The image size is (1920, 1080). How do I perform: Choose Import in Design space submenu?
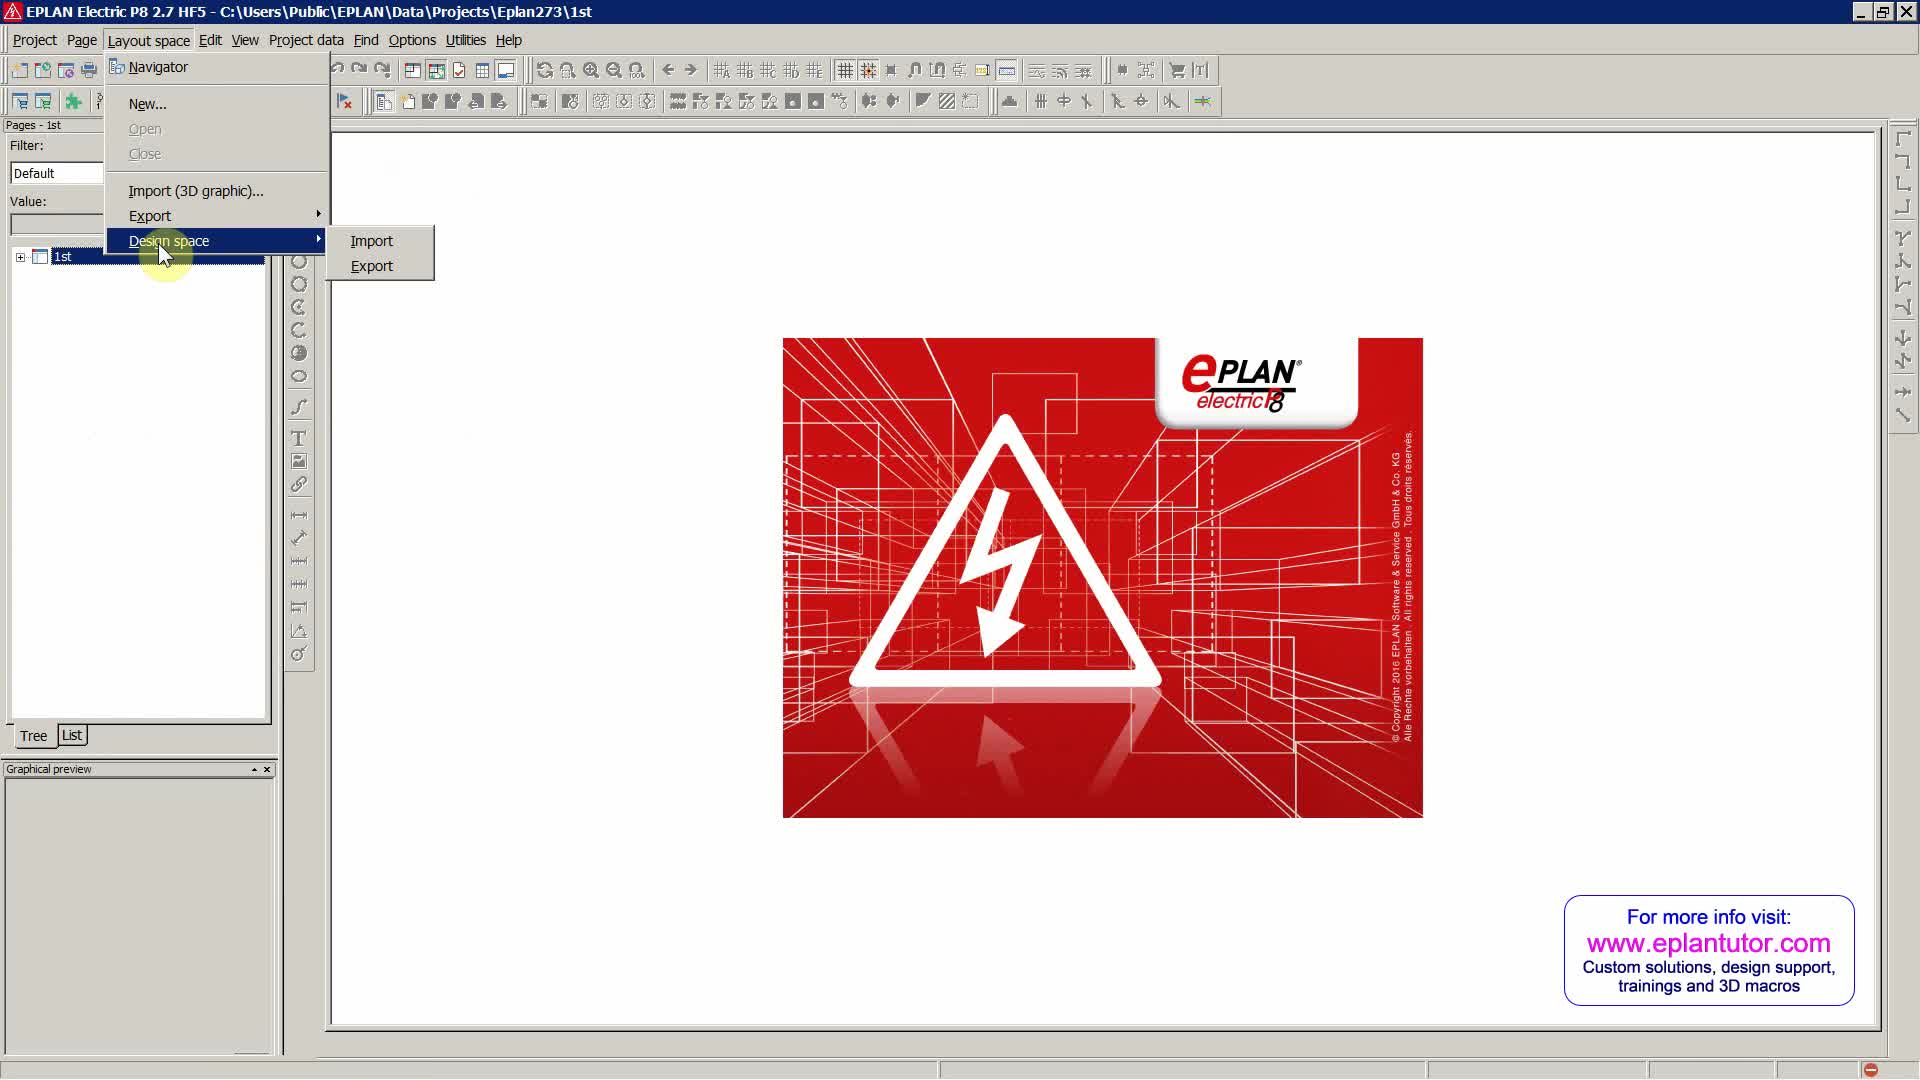[x=371, y=241]
